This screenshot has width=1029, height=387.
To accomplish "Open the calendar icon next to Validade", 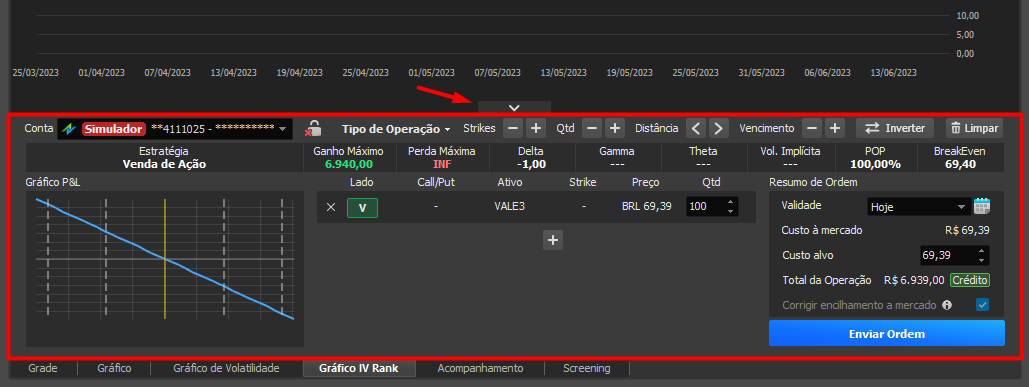I will point(982,206).
